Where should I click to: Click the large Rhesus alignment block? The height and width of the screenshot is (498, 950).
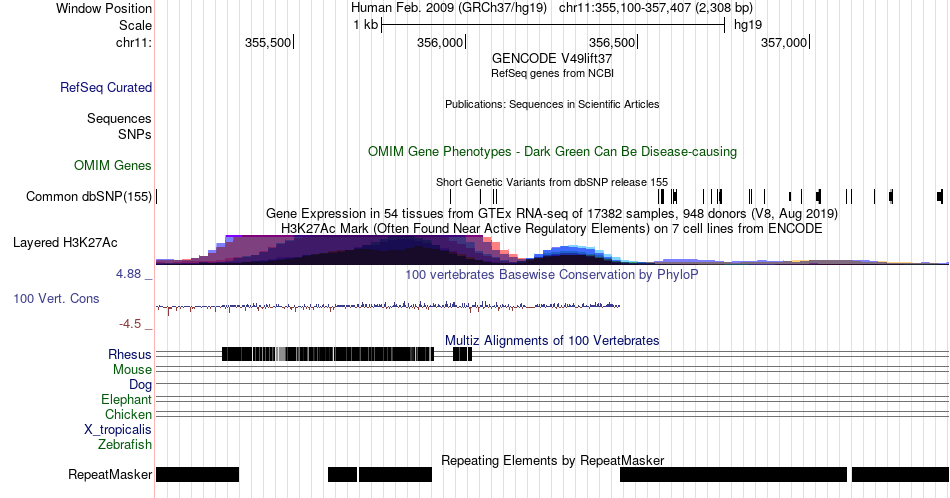(328, 354)
